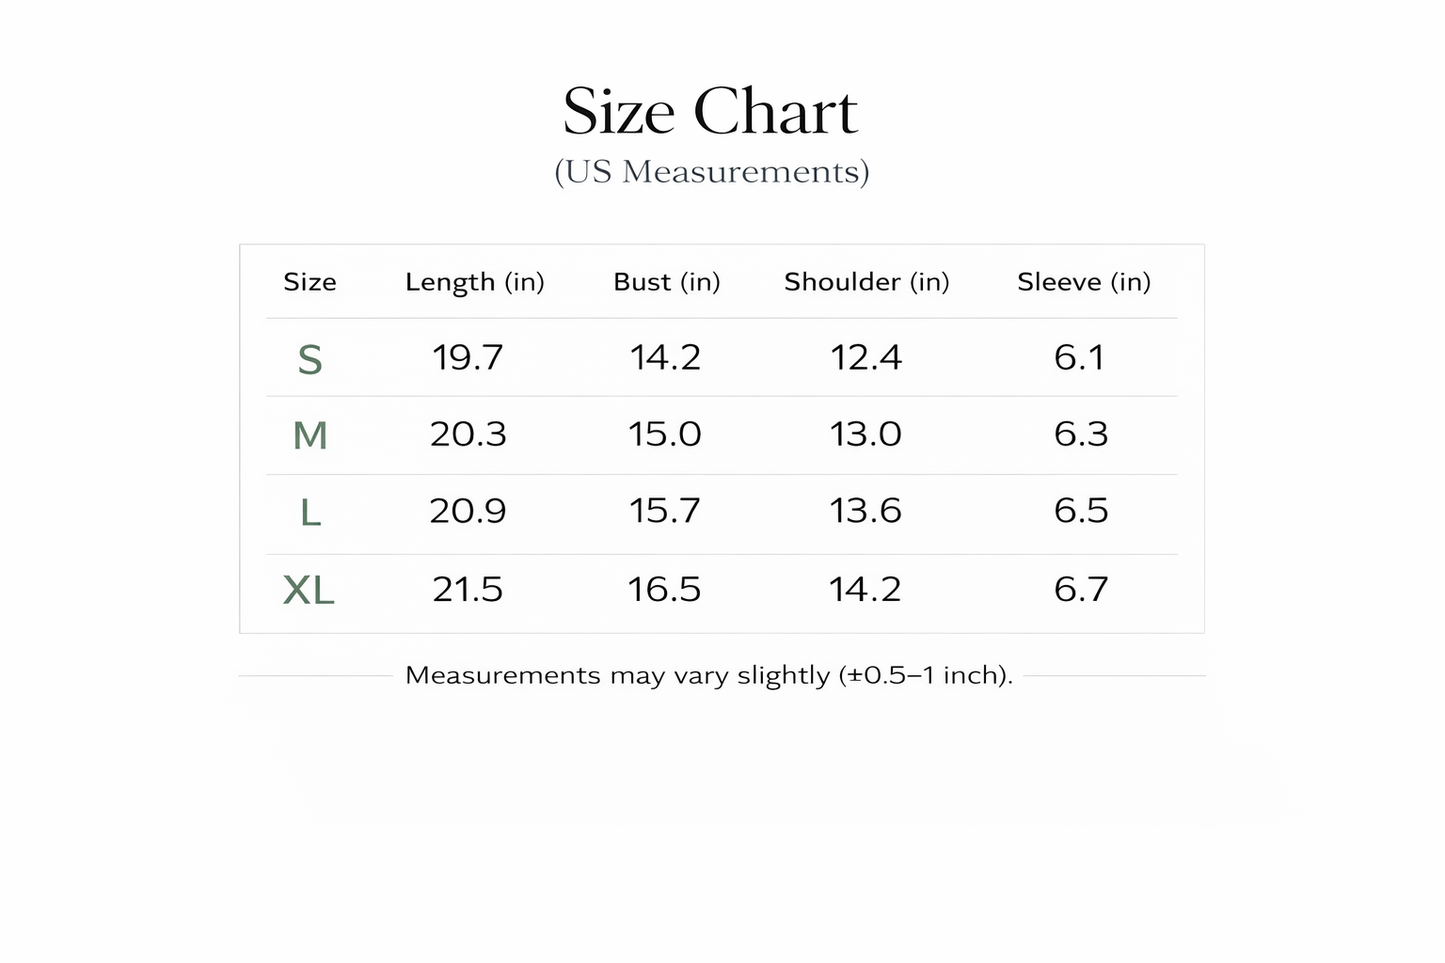Click the 19.7 length value
The height and width of the screenshot is (963, 1445).
[468, 357]
